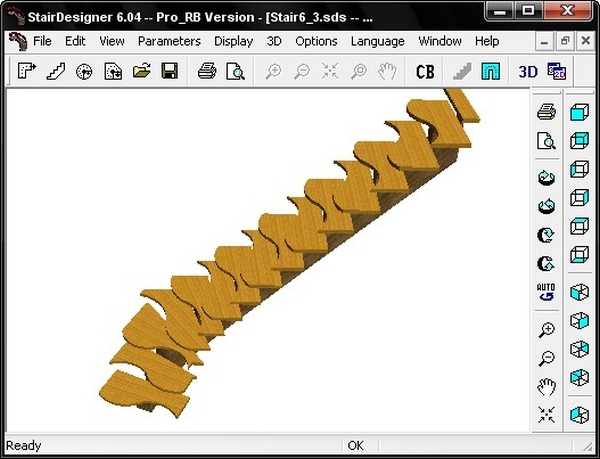Select the pan hand tool in right toolbar
Viewport: 600px width, 459px height.
click(546, 387)
